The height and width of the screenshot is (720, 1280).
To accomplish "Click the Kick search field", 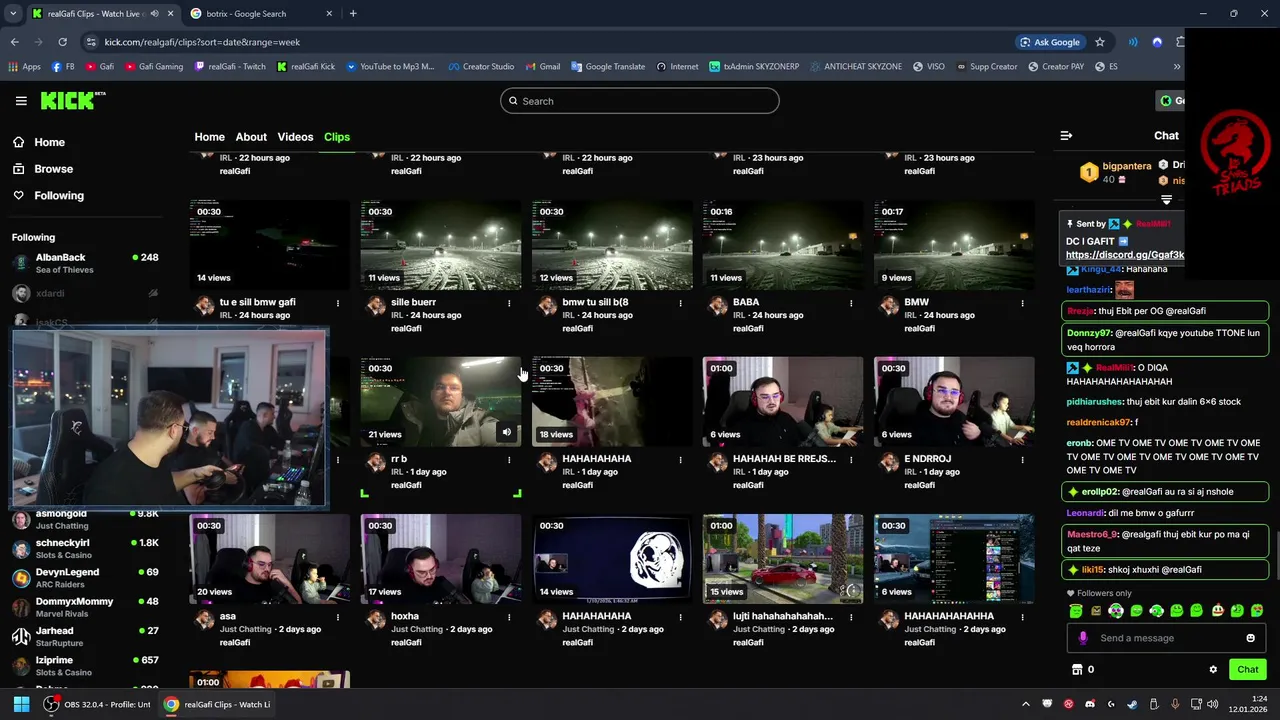I will 640,101.
